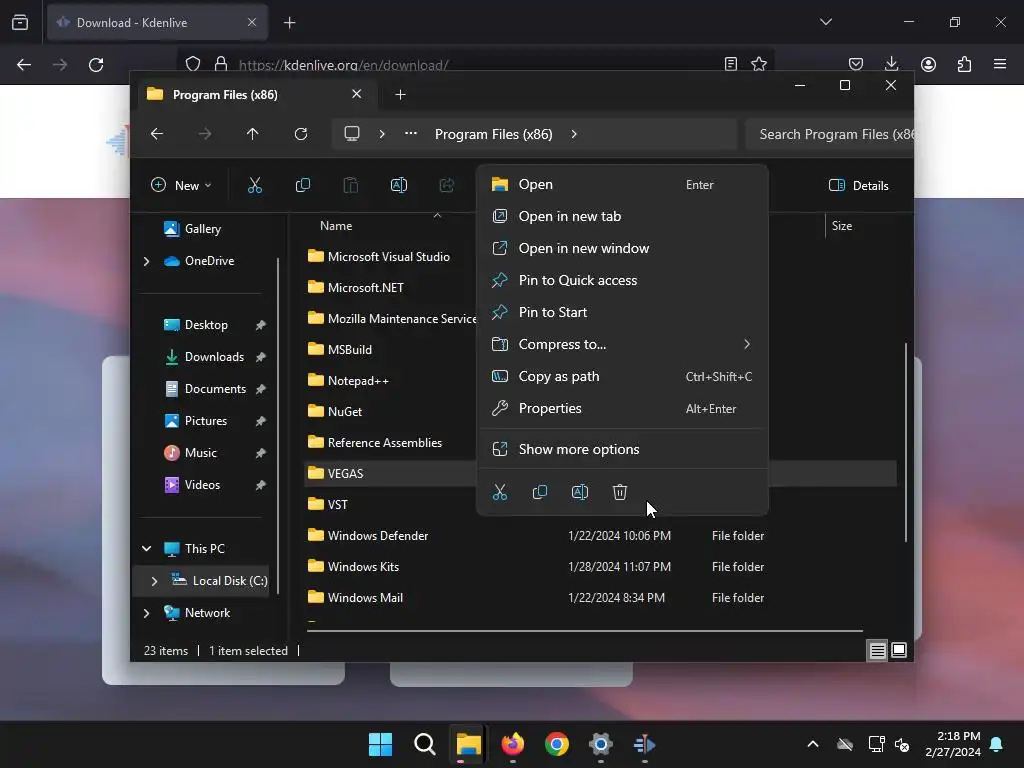Collapse the This PC tree node
Image resolution: width=1024 pixels, height=768 pixels.
[x=146, y=549]
